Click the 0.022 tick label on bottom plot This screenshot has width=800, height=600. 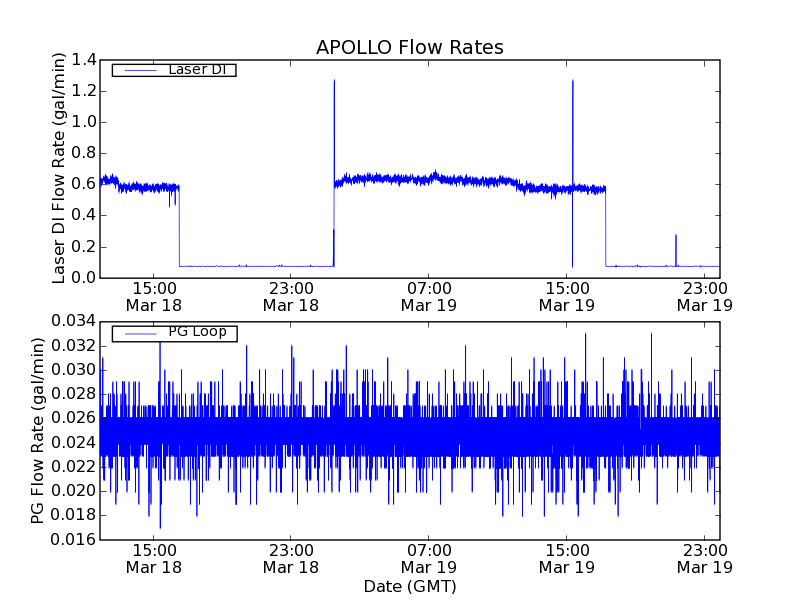[x=73, y=466]
